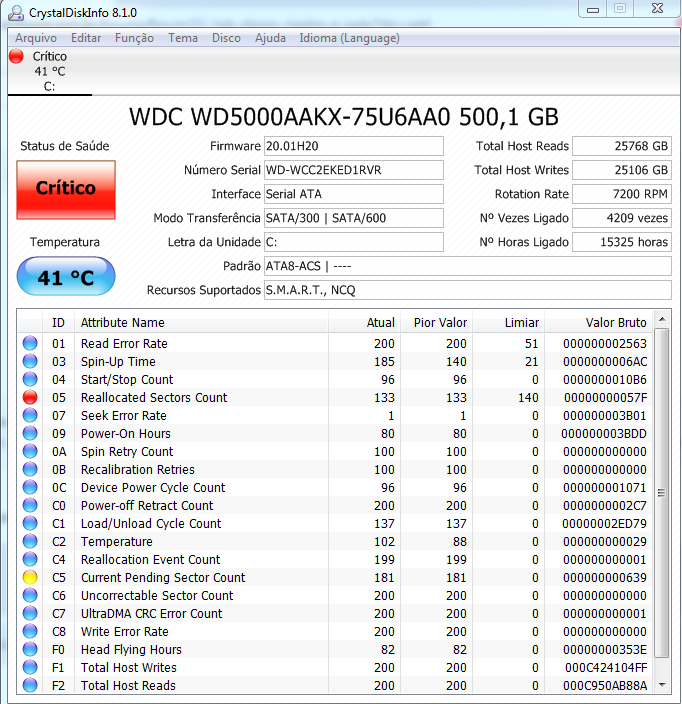Click the Total Host Reads value 25768 GB

tap(622, 146)
